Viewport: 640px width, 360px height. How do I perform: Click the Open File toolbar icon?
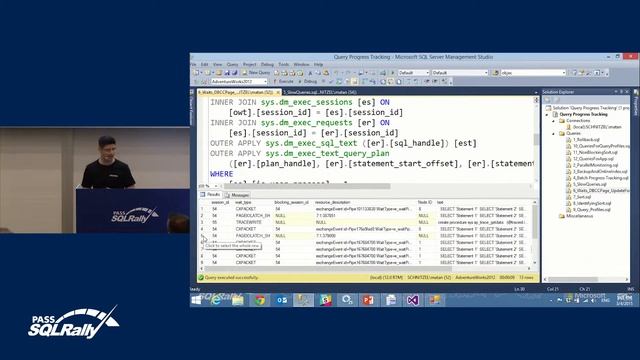pyautogui.click(x=219, y=73)
